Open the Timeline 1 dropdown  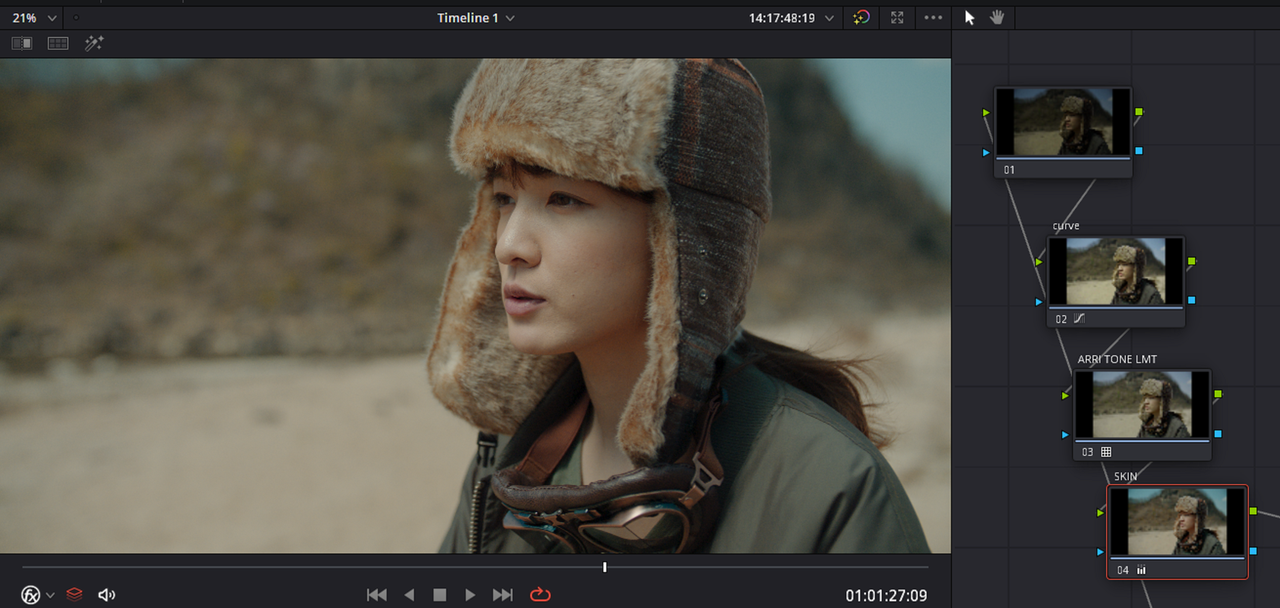476,18
